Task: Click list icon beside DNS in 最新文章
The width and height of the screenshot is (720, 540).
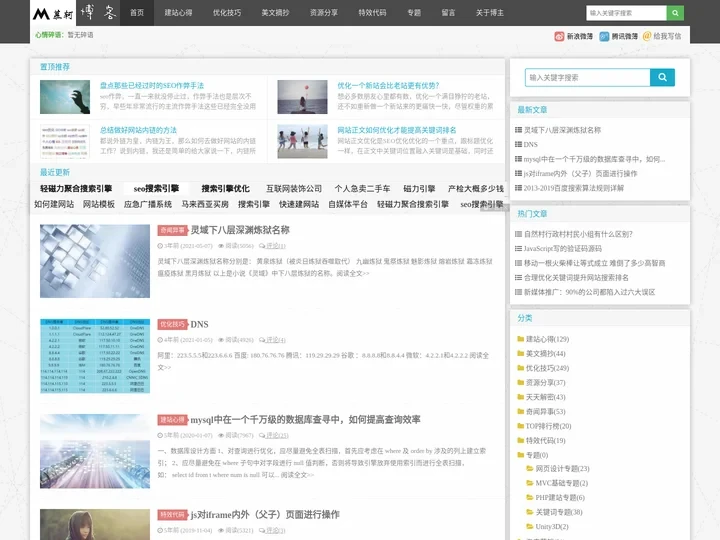Action: point(518,144)
